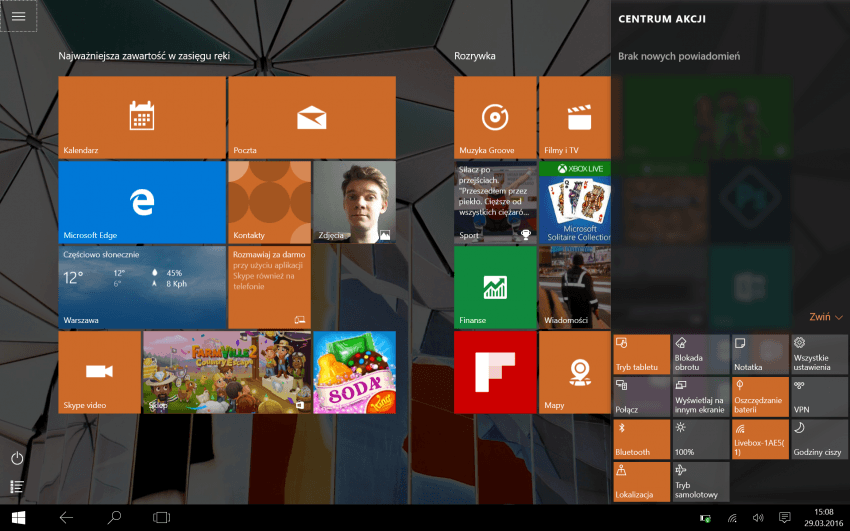Open taskbar search magnifier

(114, 518)
